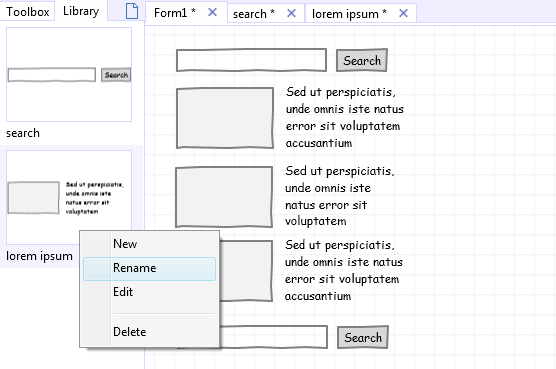This screenshot has height=369, width=556.
Task: Choose New from the context menu
Action: point(149,244)
